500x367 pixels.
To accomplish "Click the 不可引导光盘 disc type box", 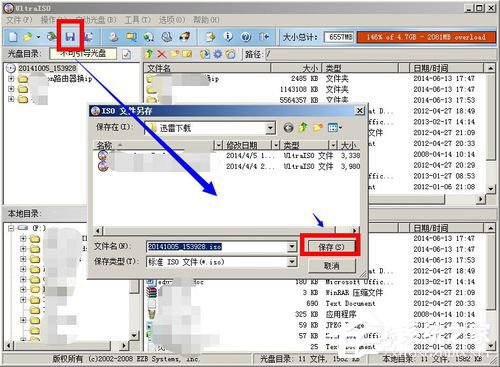I will pyautogui.click(x=83, y=54).
